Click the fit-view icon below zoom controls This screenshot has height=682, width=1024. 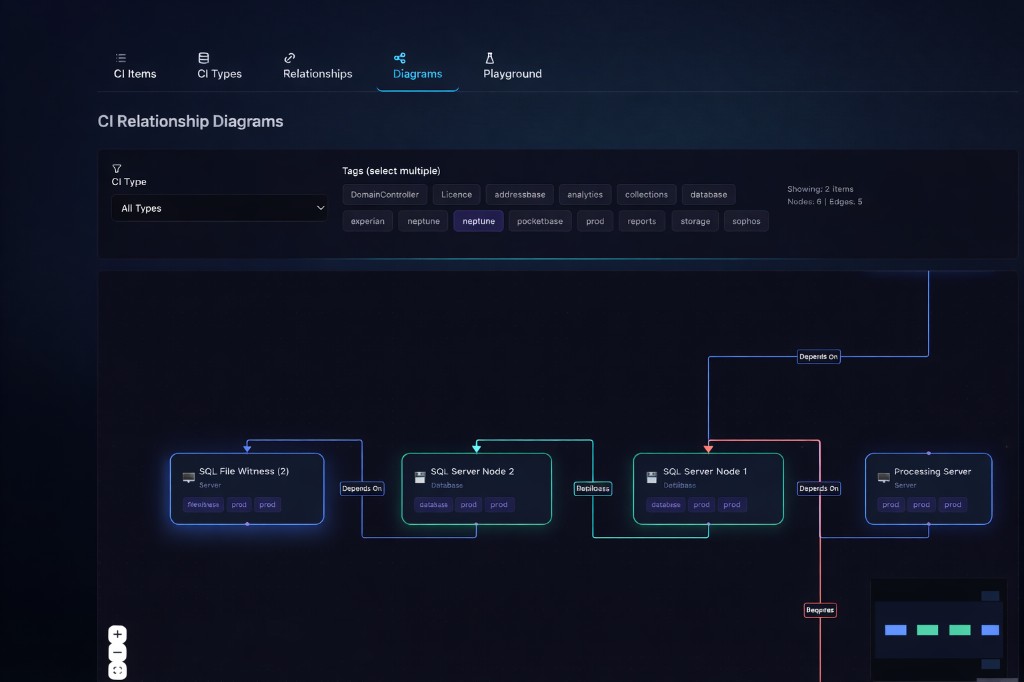click(118, 670)
